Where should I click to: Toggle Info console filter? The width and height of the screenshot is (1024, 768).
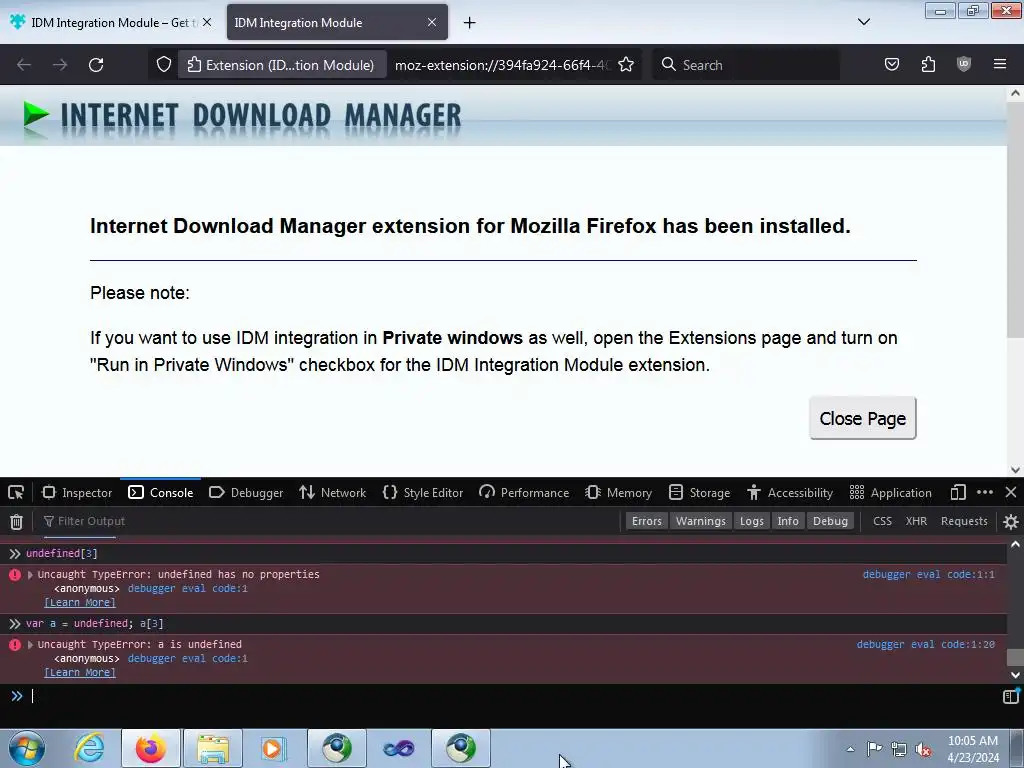click(x=788, y=521)
